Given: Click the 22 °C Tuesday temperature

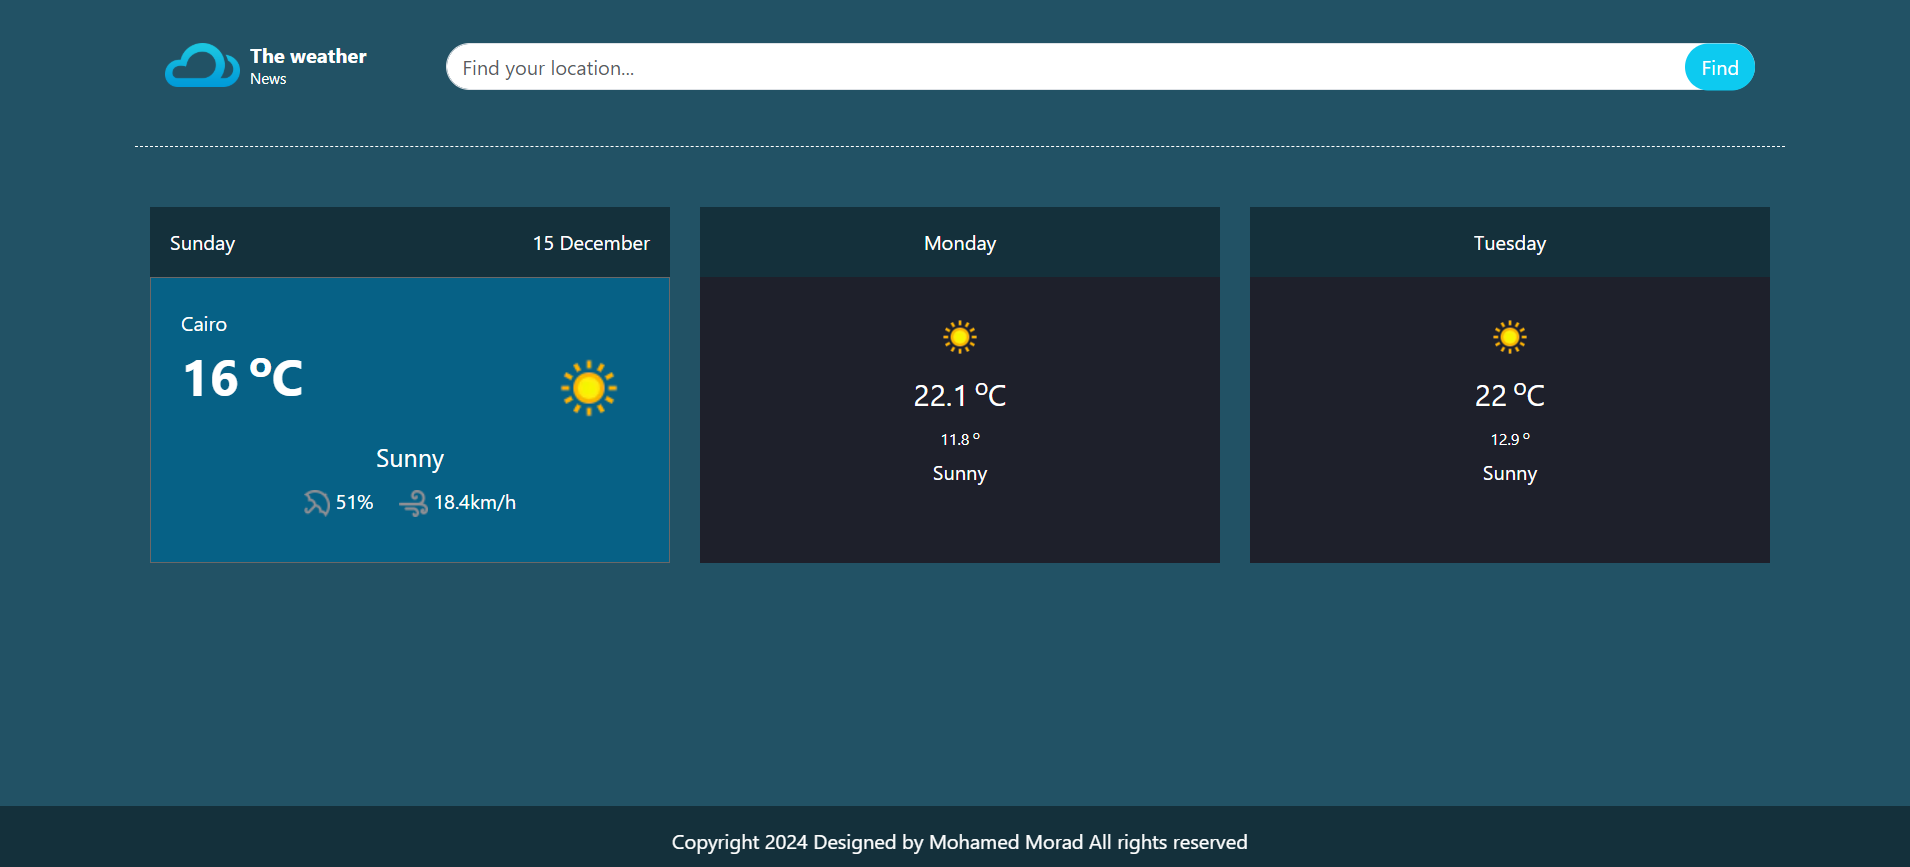Looking at the screenshot, I should 1510,395.
